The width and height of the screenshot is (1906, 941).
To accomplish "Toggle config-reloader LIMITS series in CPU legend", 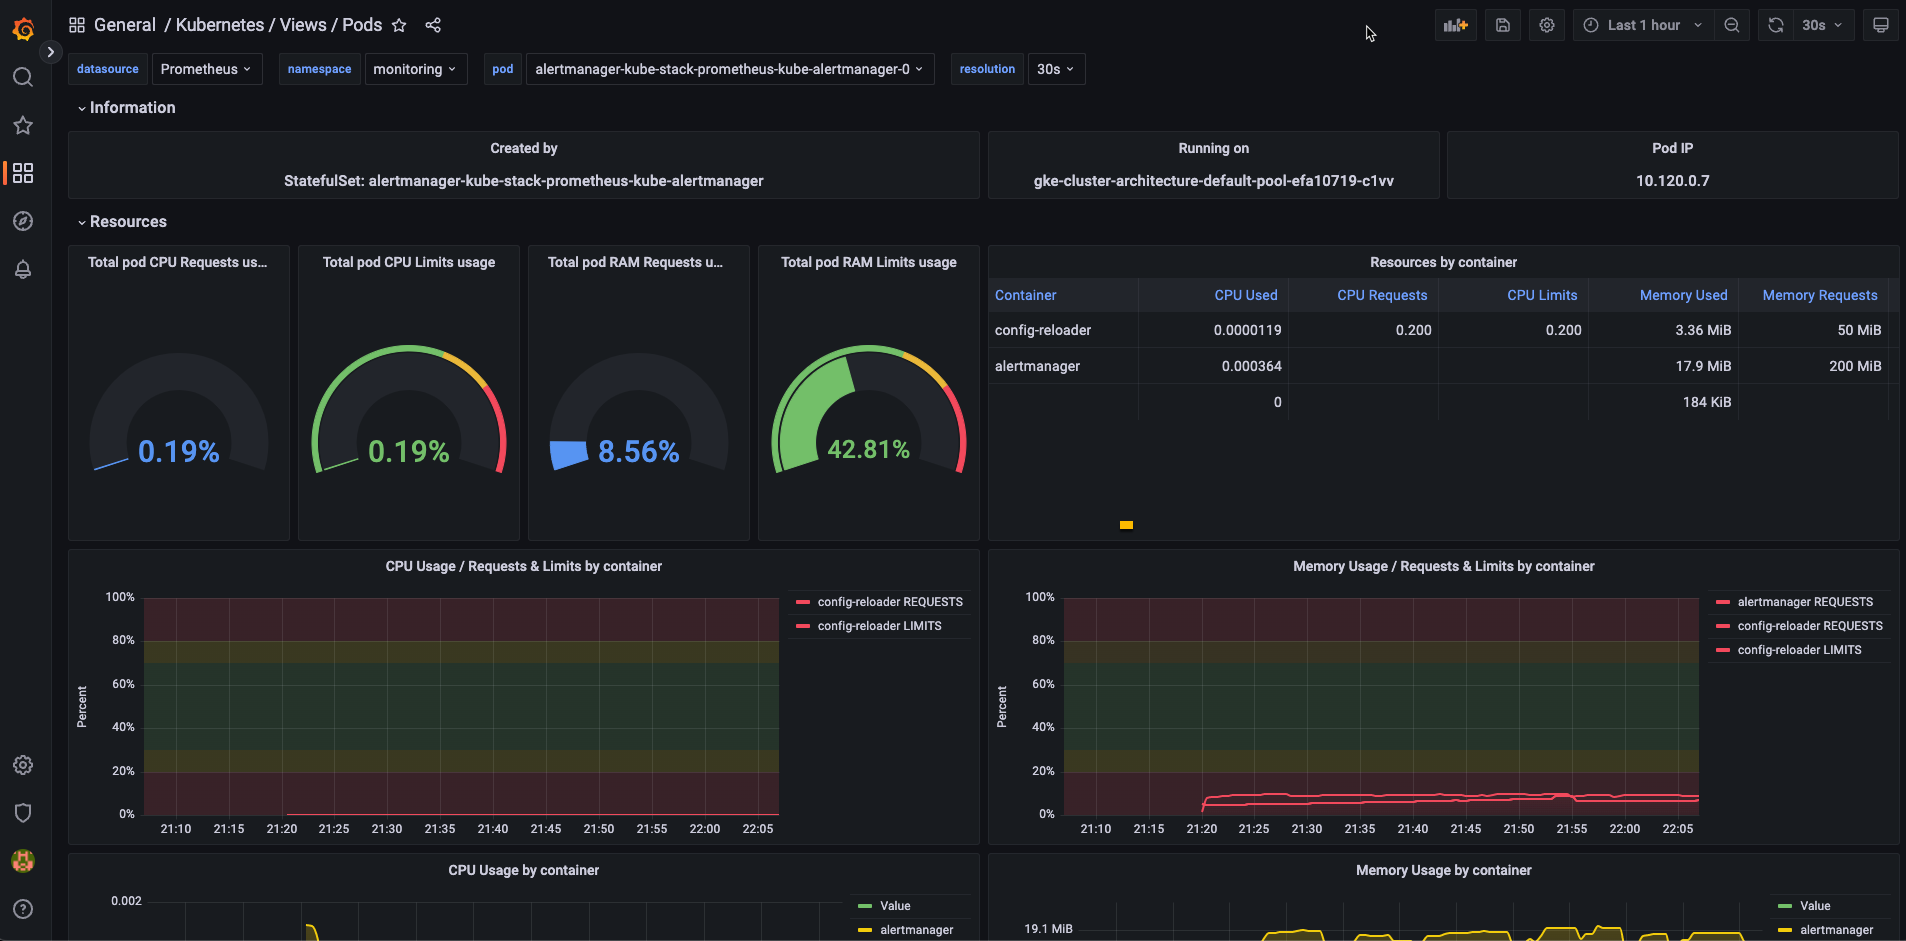I will pos(879,626).
